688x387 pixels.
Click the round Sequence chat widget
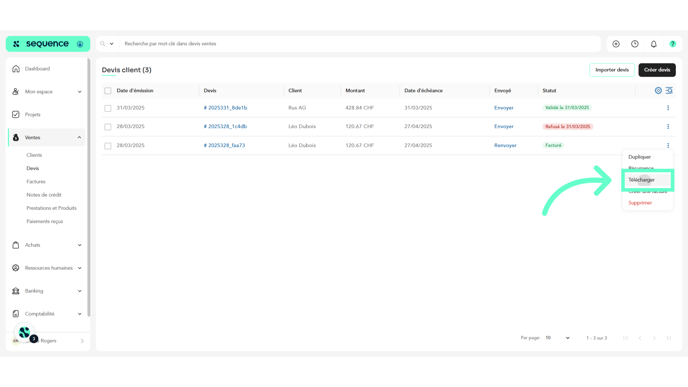click(25, 333)
